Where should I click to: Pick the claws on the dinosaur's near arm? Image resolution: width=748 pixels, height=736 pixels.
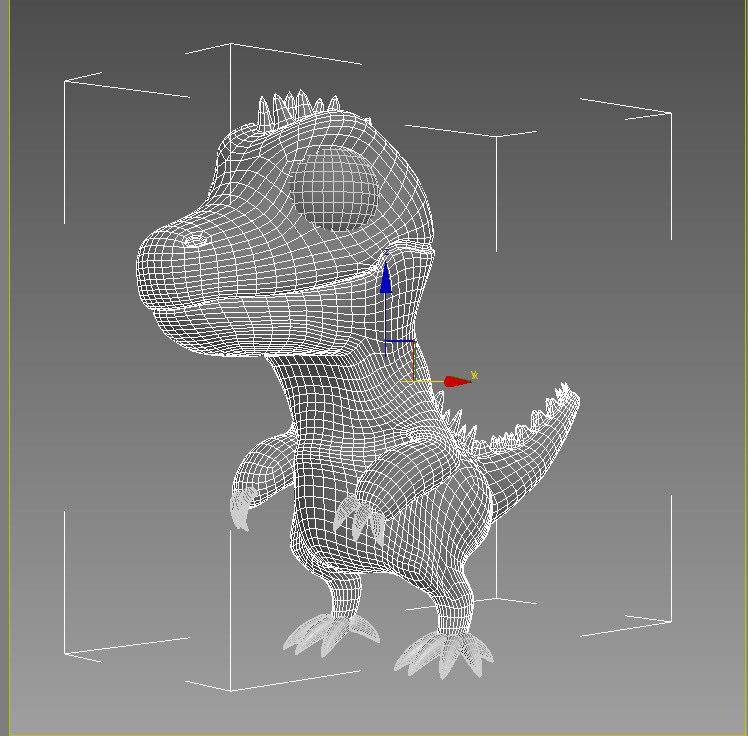pos(359,520)
